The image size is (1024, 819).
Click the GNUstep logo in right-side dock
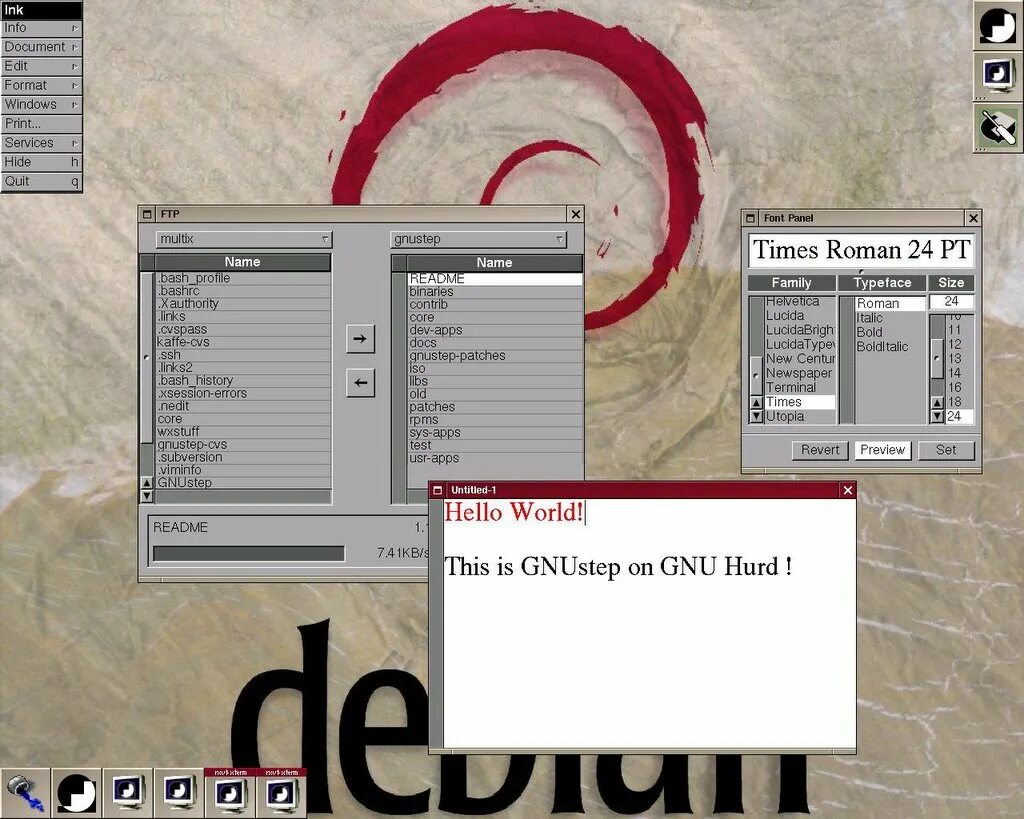pos(997,26)
